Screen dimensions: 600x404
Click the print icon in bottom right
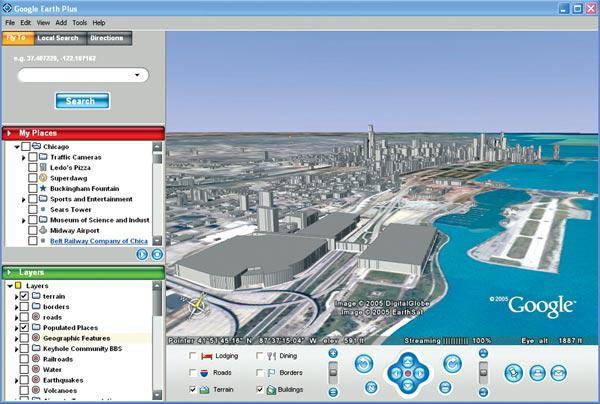click(x=537, y=372)
